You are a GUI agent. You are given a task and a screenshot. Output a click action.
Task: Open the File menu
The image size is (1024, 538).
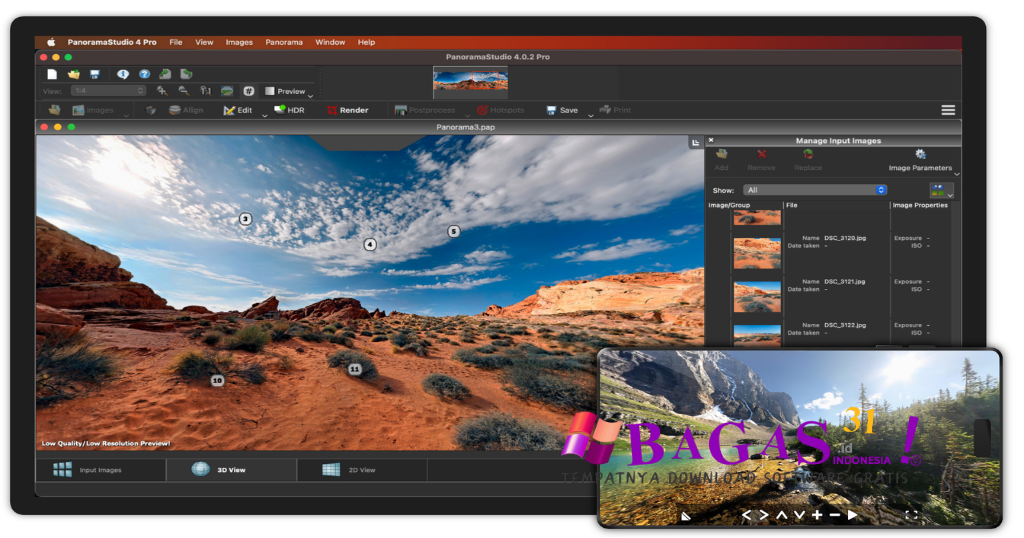[176, 42]
